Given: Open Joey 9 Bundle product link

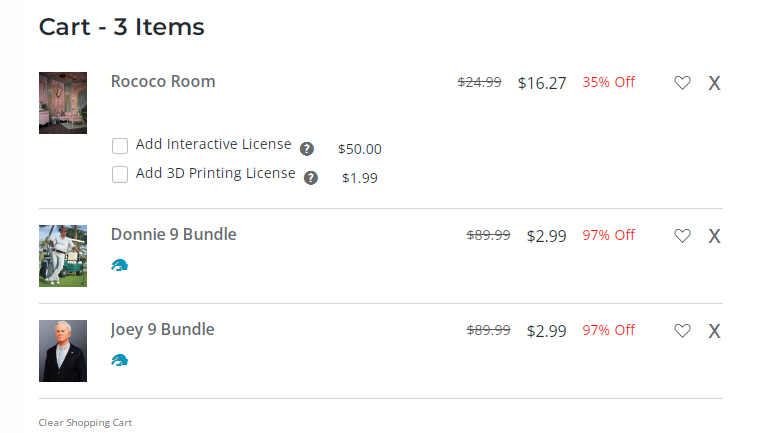Looking at the screenshot, I should click(x=162, y=330).
